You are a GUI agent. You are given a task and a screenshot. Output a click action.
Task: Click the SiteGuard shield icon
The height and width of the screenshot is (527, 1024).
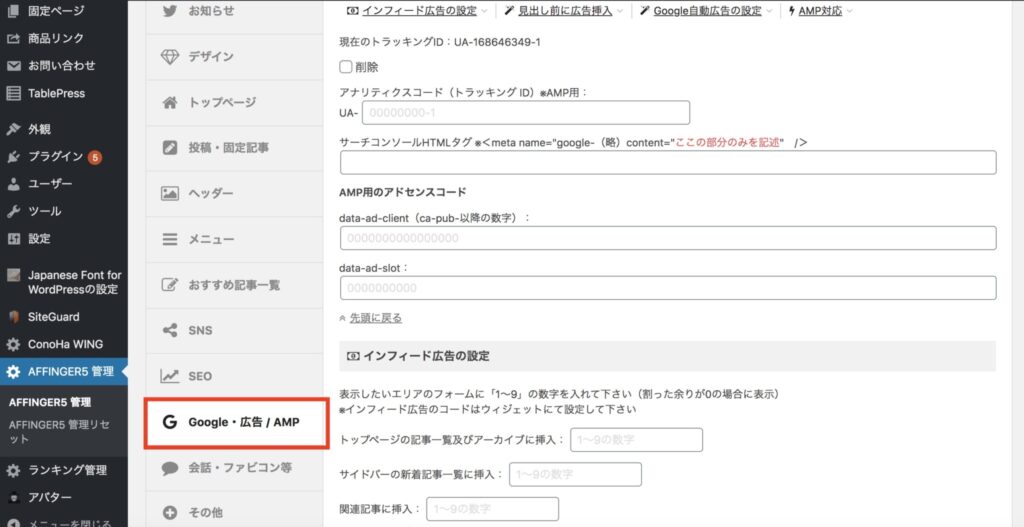click(13, 317)
